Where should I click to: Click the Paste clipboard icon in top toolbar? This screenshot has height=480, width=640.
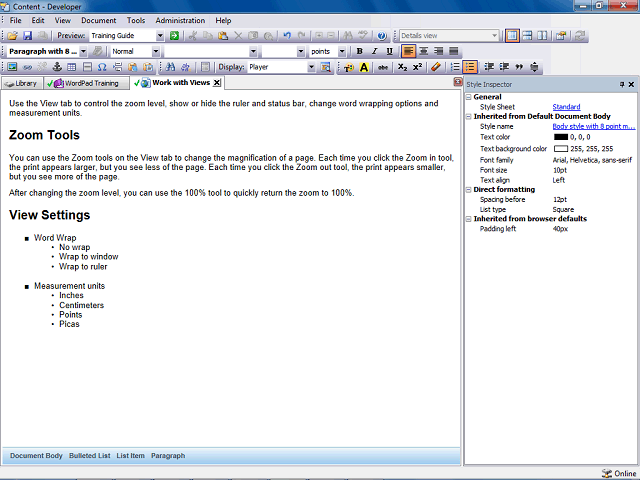point(223,36)
